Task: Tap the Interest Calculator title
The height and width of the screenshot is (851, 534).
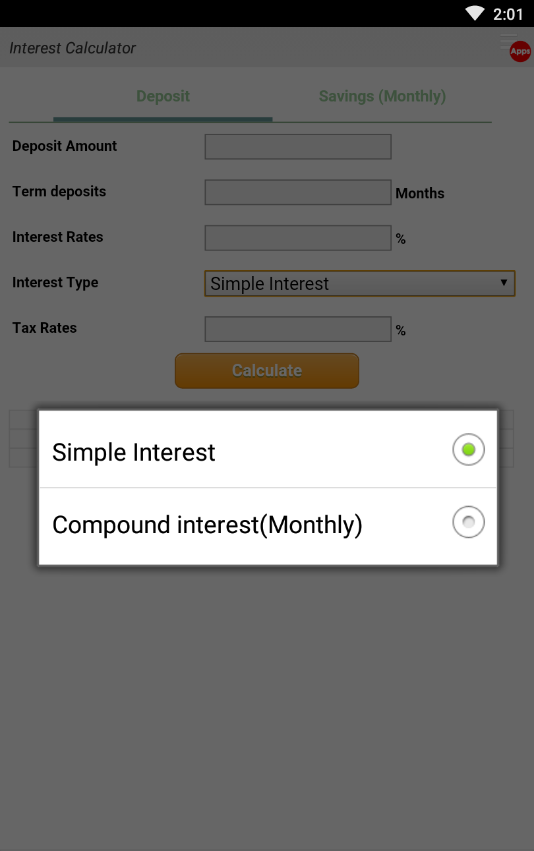Action: click(72, 48)
